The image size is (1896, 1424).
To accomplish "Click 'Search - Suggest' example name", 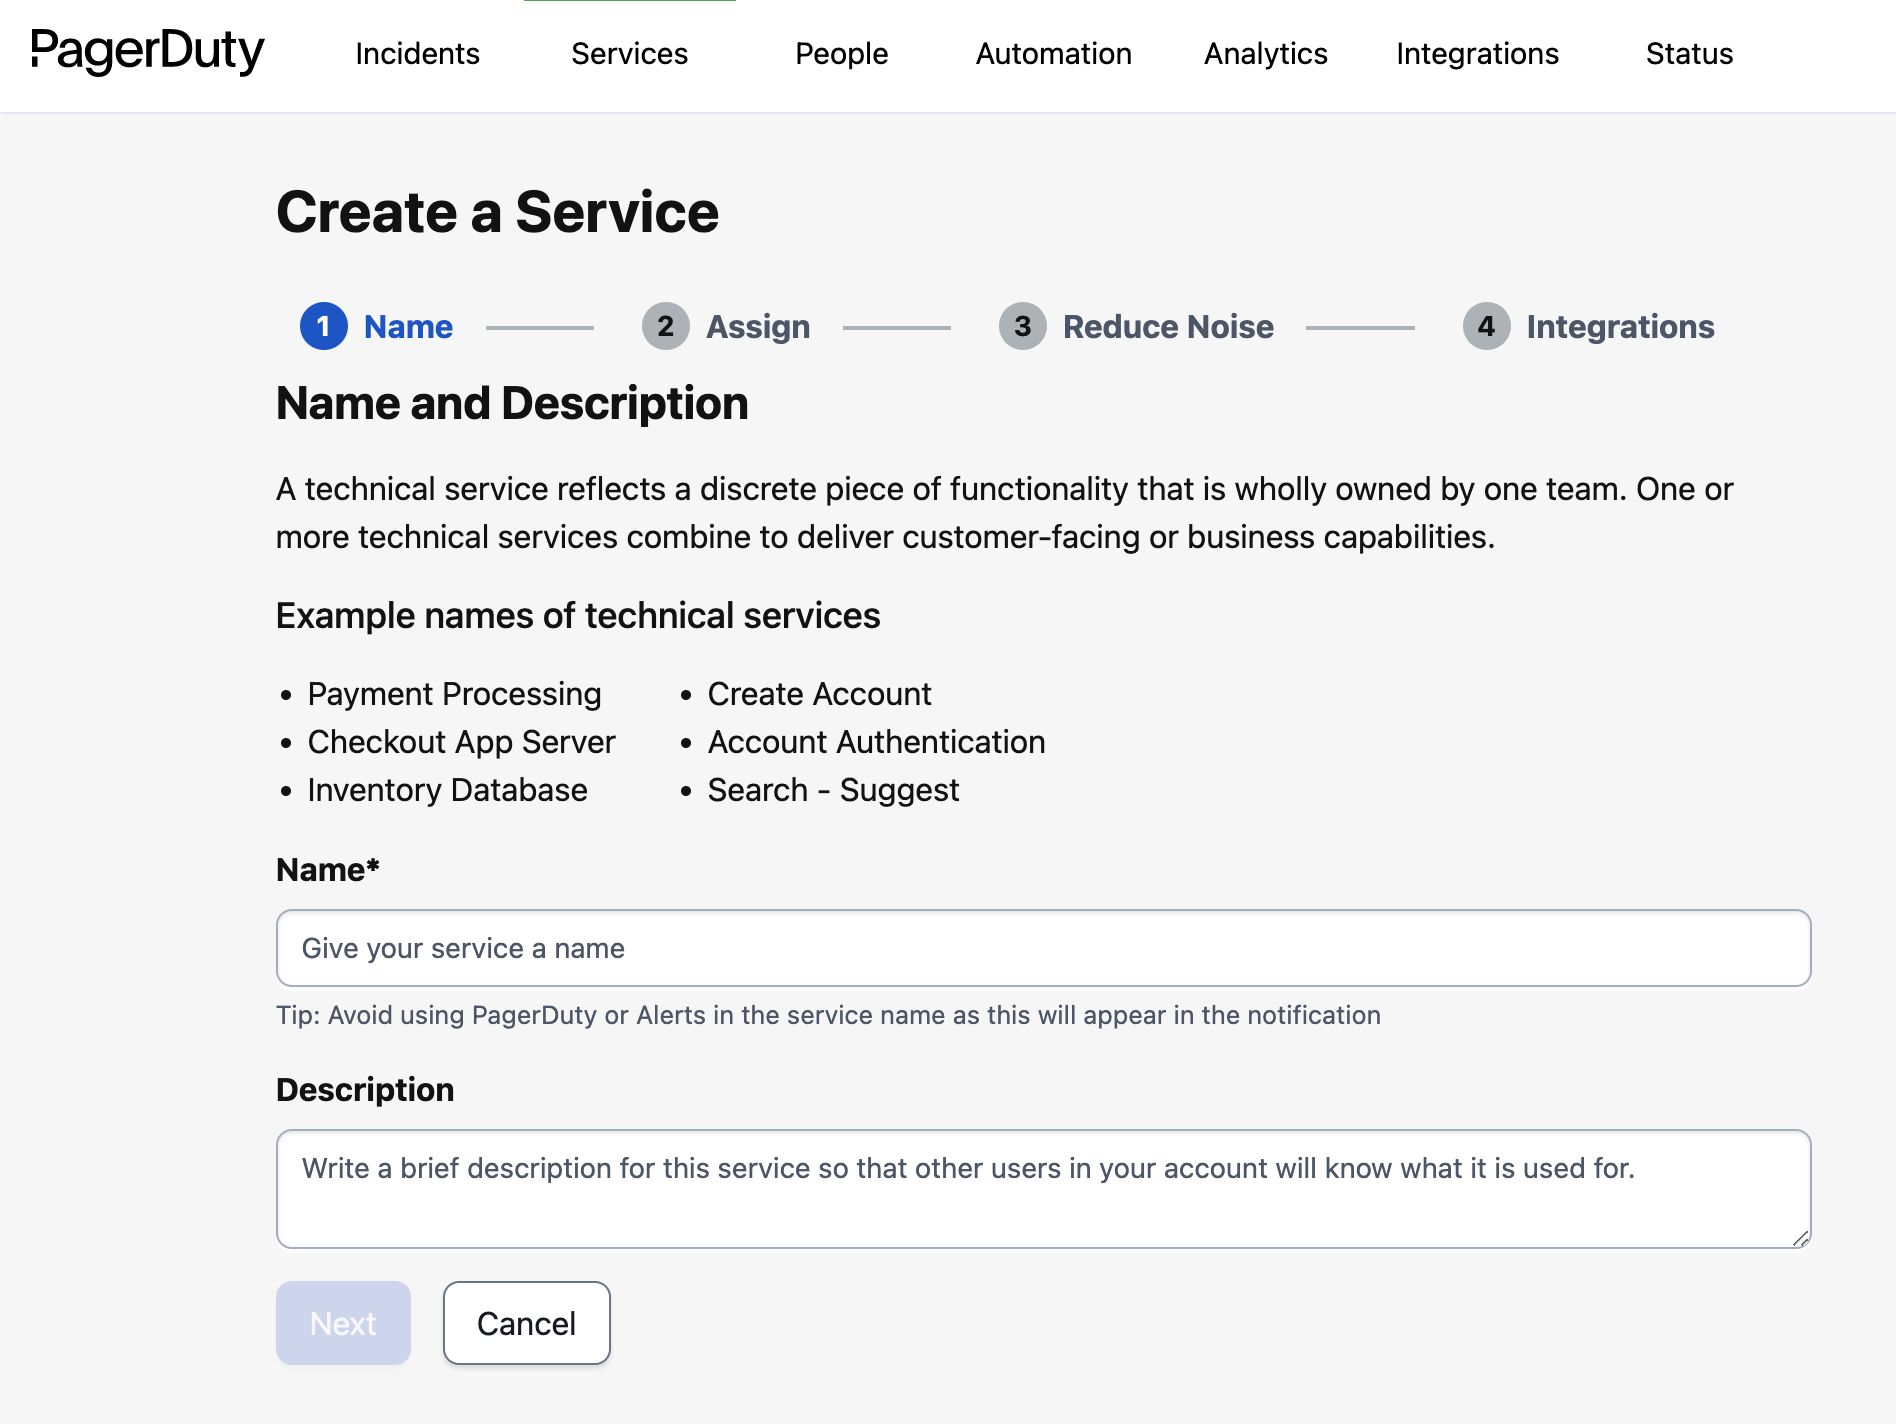I will 833,790.
